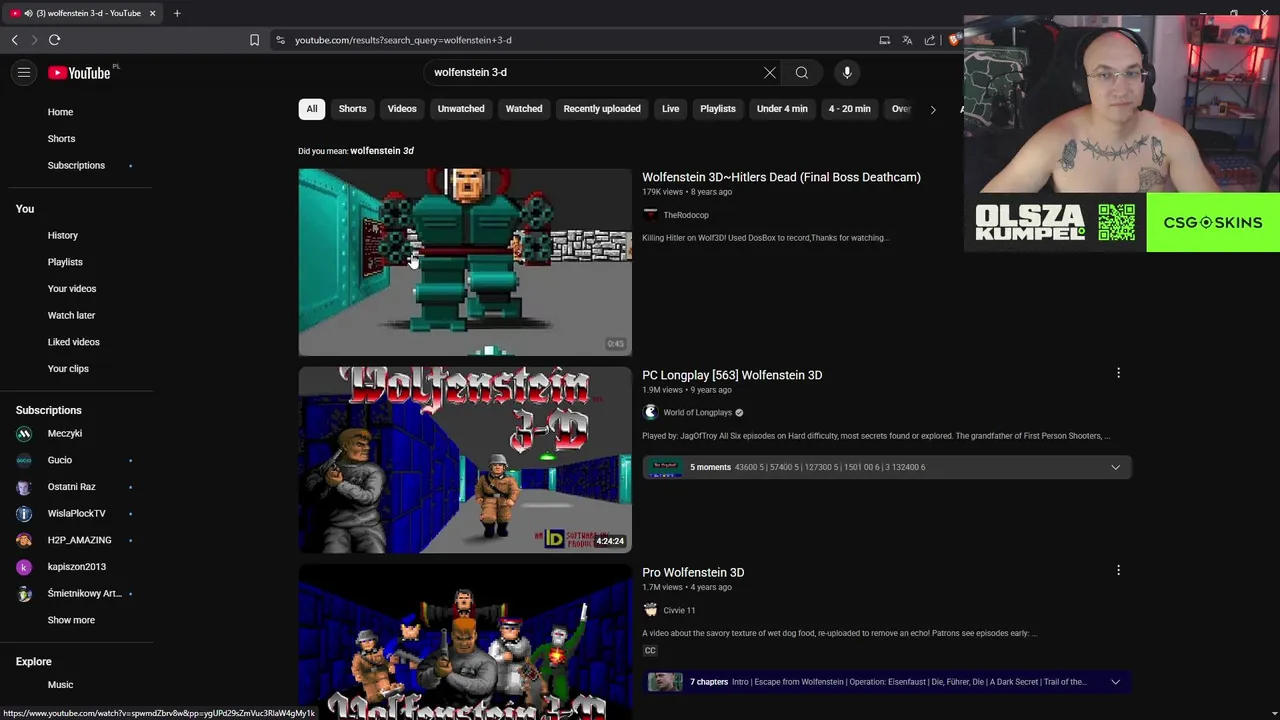Open Subscriptions in the sidebar

76,165
